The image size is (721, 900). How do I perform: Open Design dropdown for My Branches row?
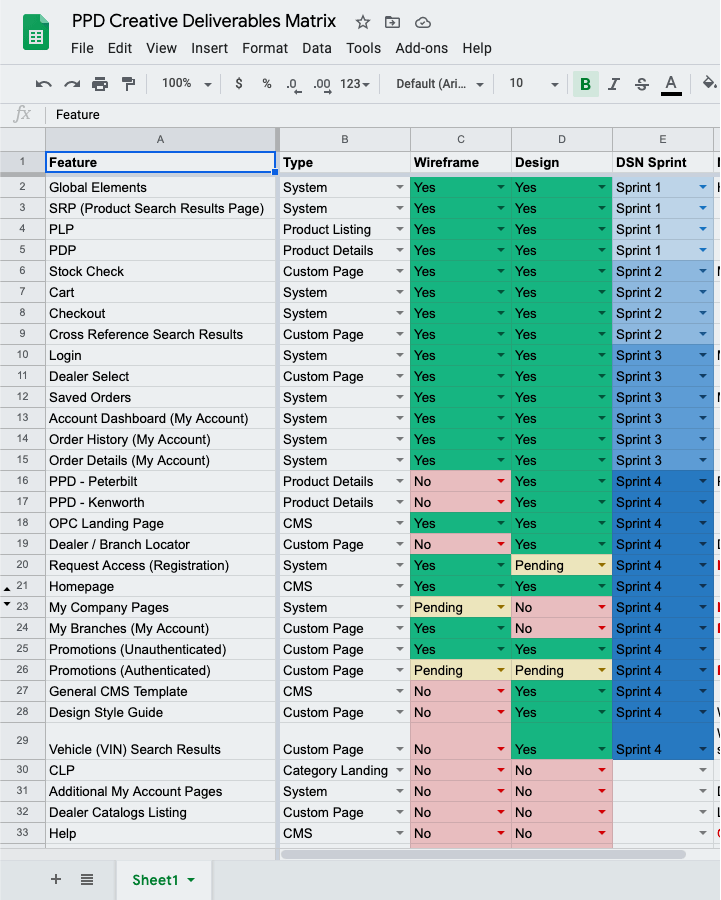tap(602, 628)
